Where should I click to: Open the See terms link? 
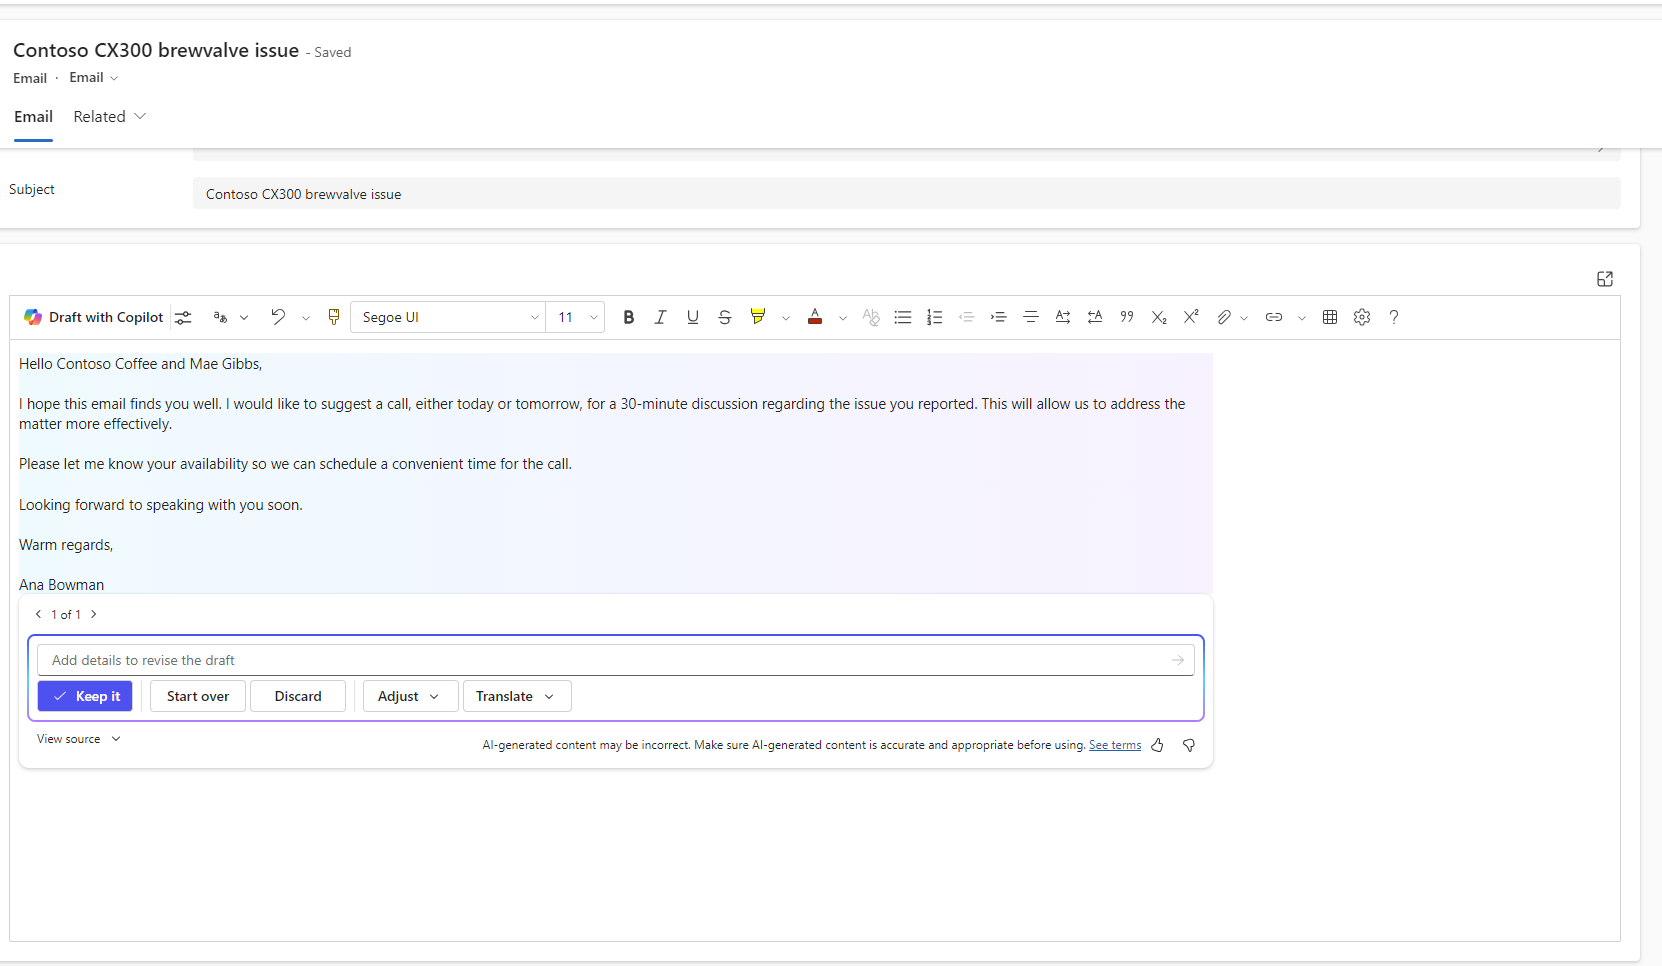pos(1115,745)
